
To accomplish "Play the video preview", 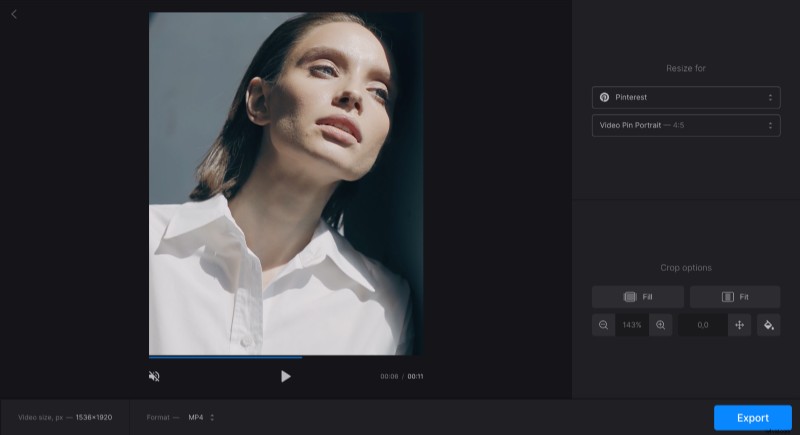I will [x=286, y=376].
